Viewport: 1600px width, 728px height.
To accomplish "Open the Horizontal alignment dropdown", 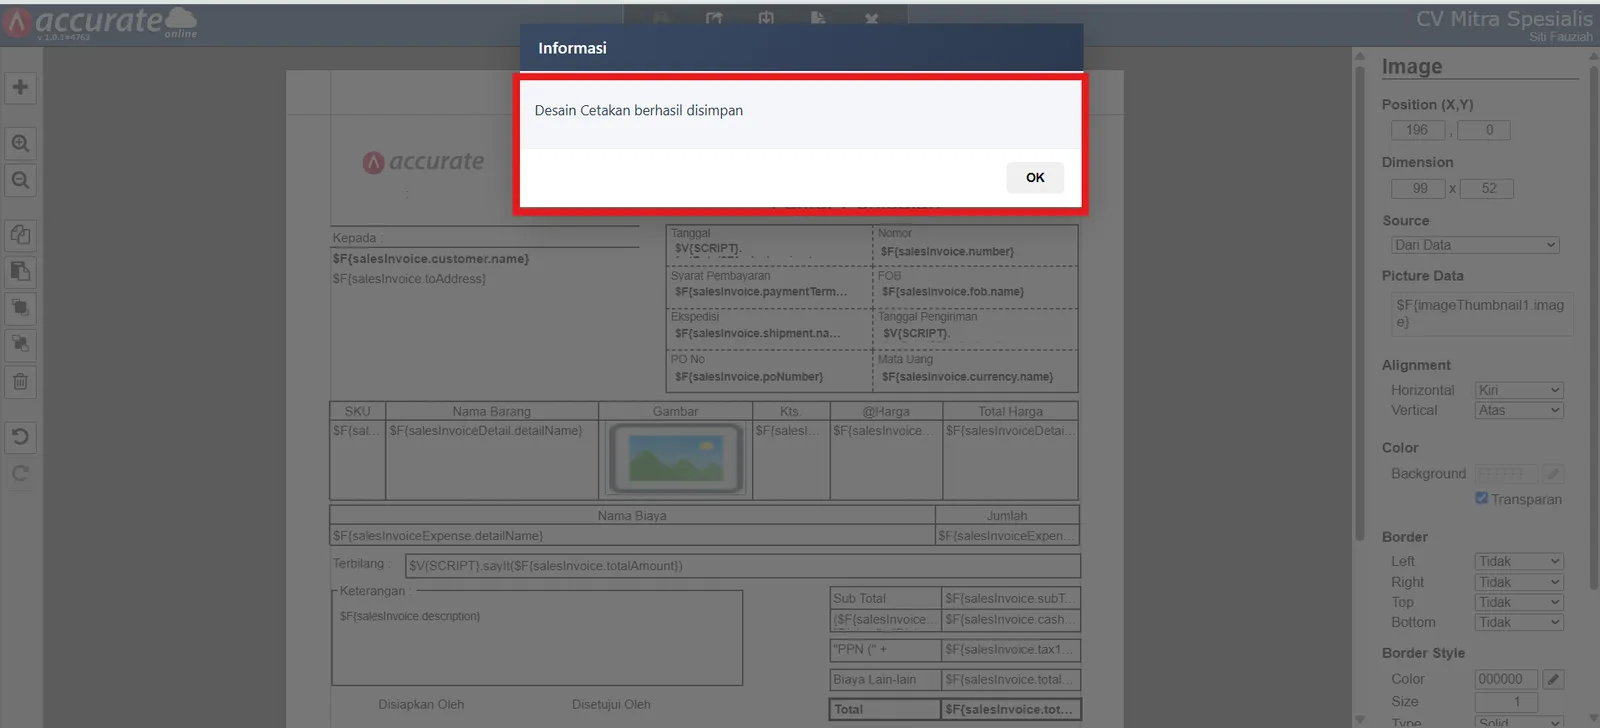I will coord(1518,390).
